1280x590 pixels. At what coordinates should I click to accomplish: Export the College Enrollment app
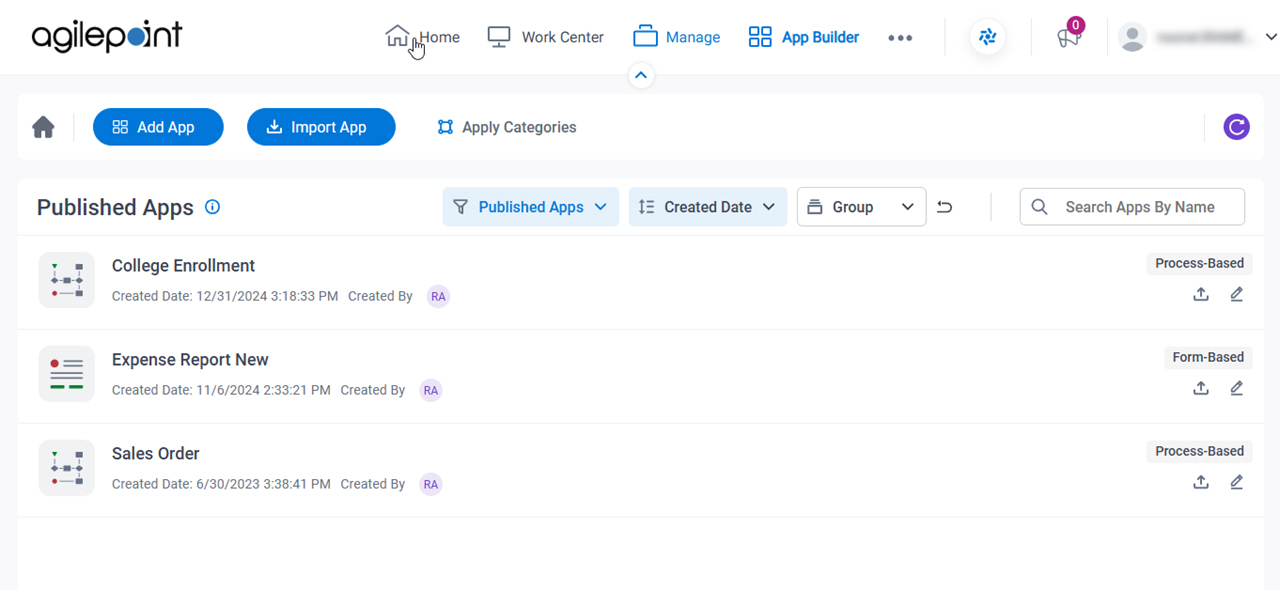(x=1201, y=294)
